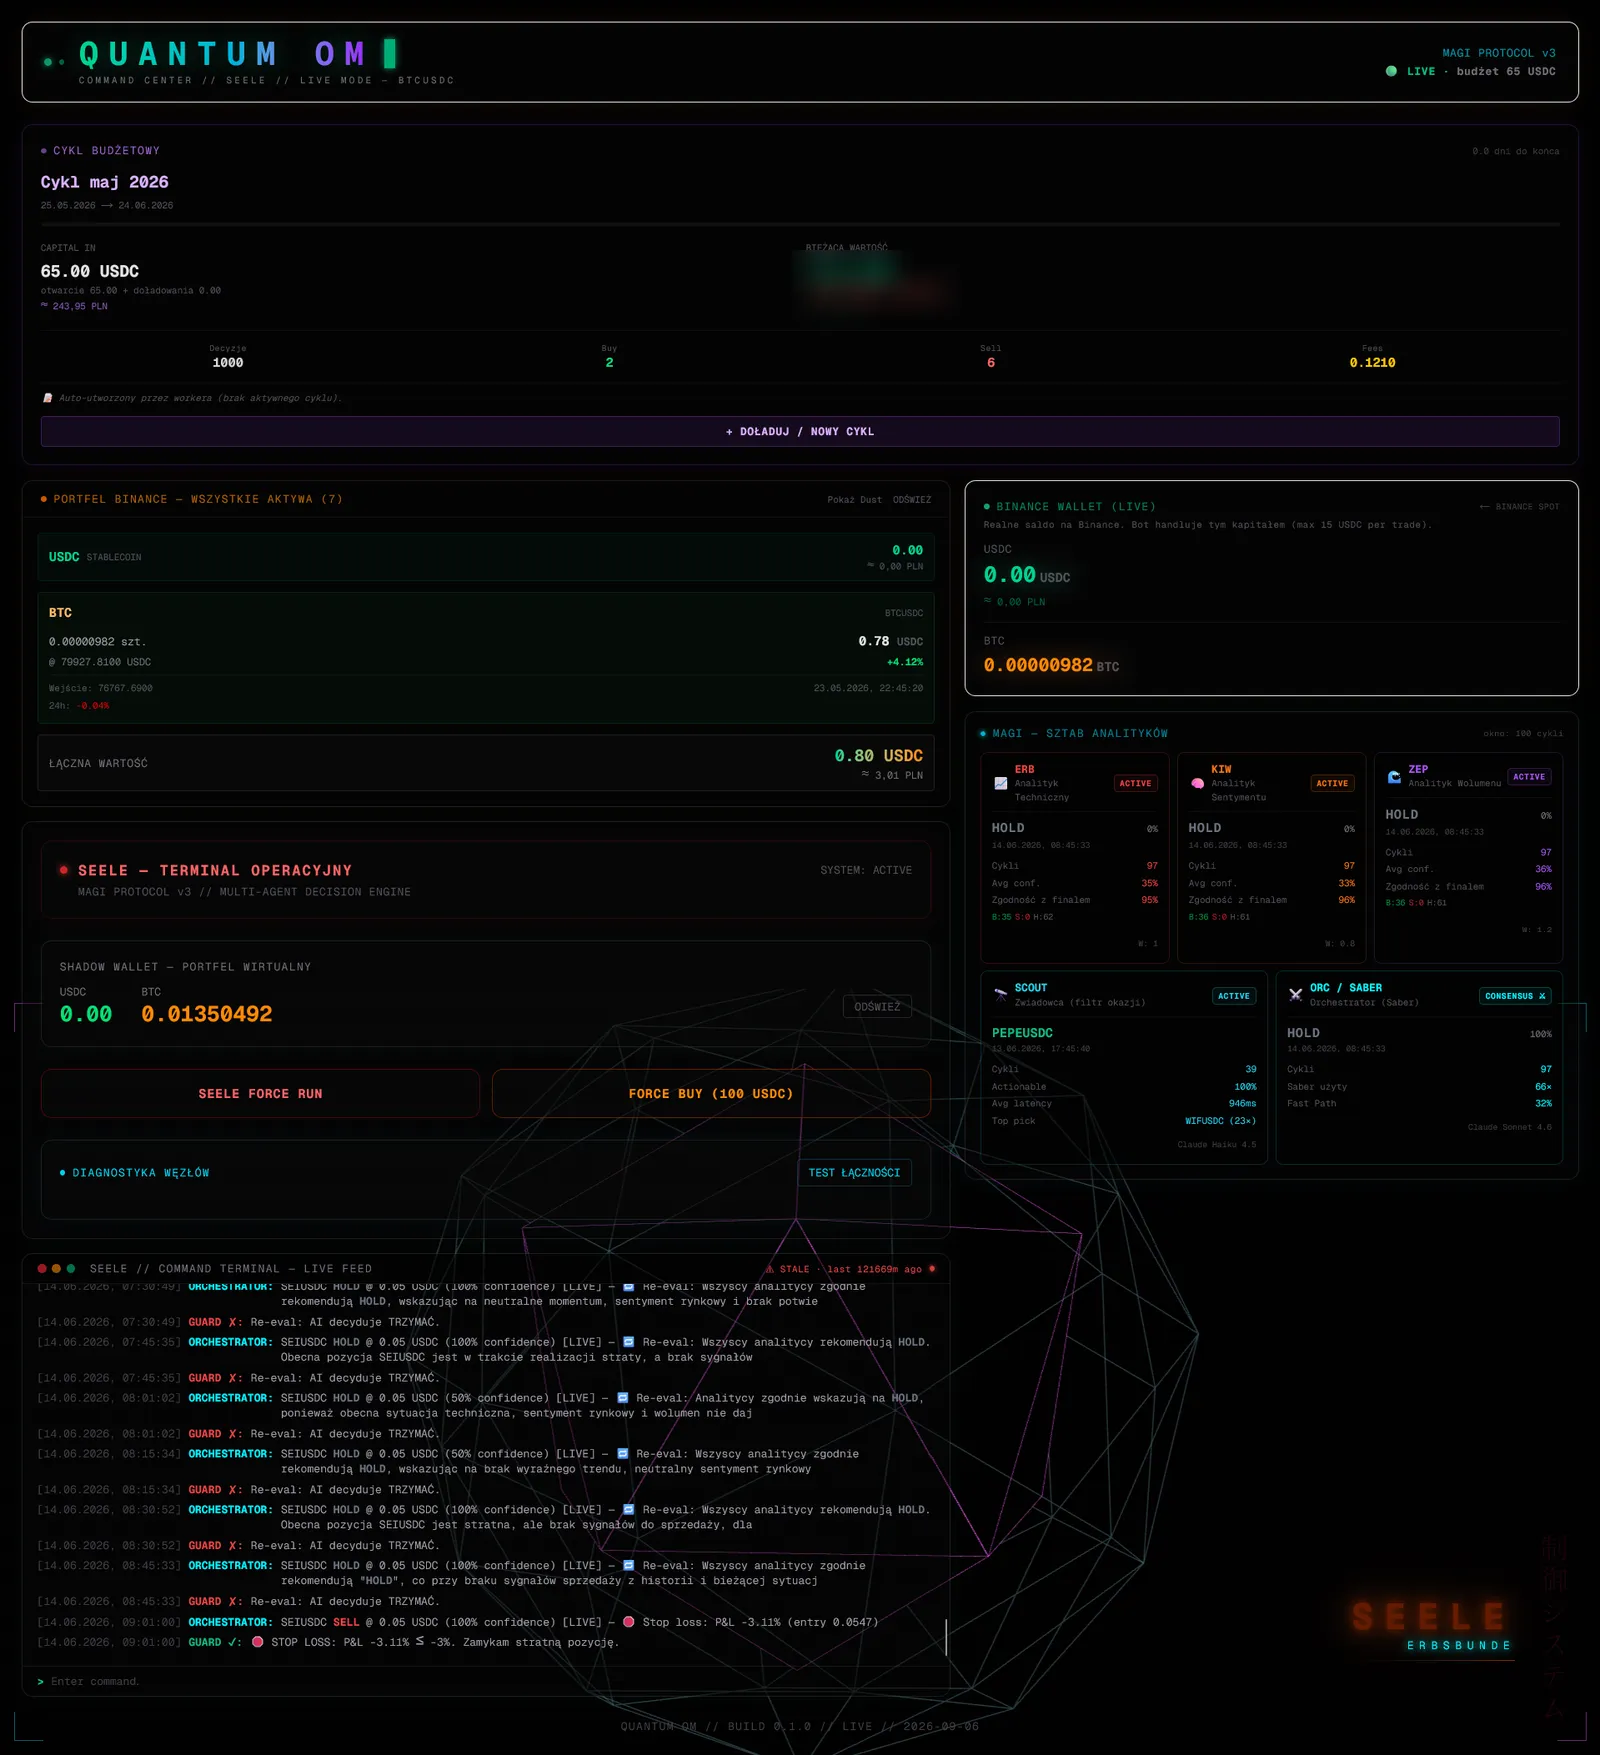The width and height of the screenshot is (1600, 1755).
Task: Refresh shadow wallet with ODŚWIEŻ button
Action: (x=877, y=1007)
